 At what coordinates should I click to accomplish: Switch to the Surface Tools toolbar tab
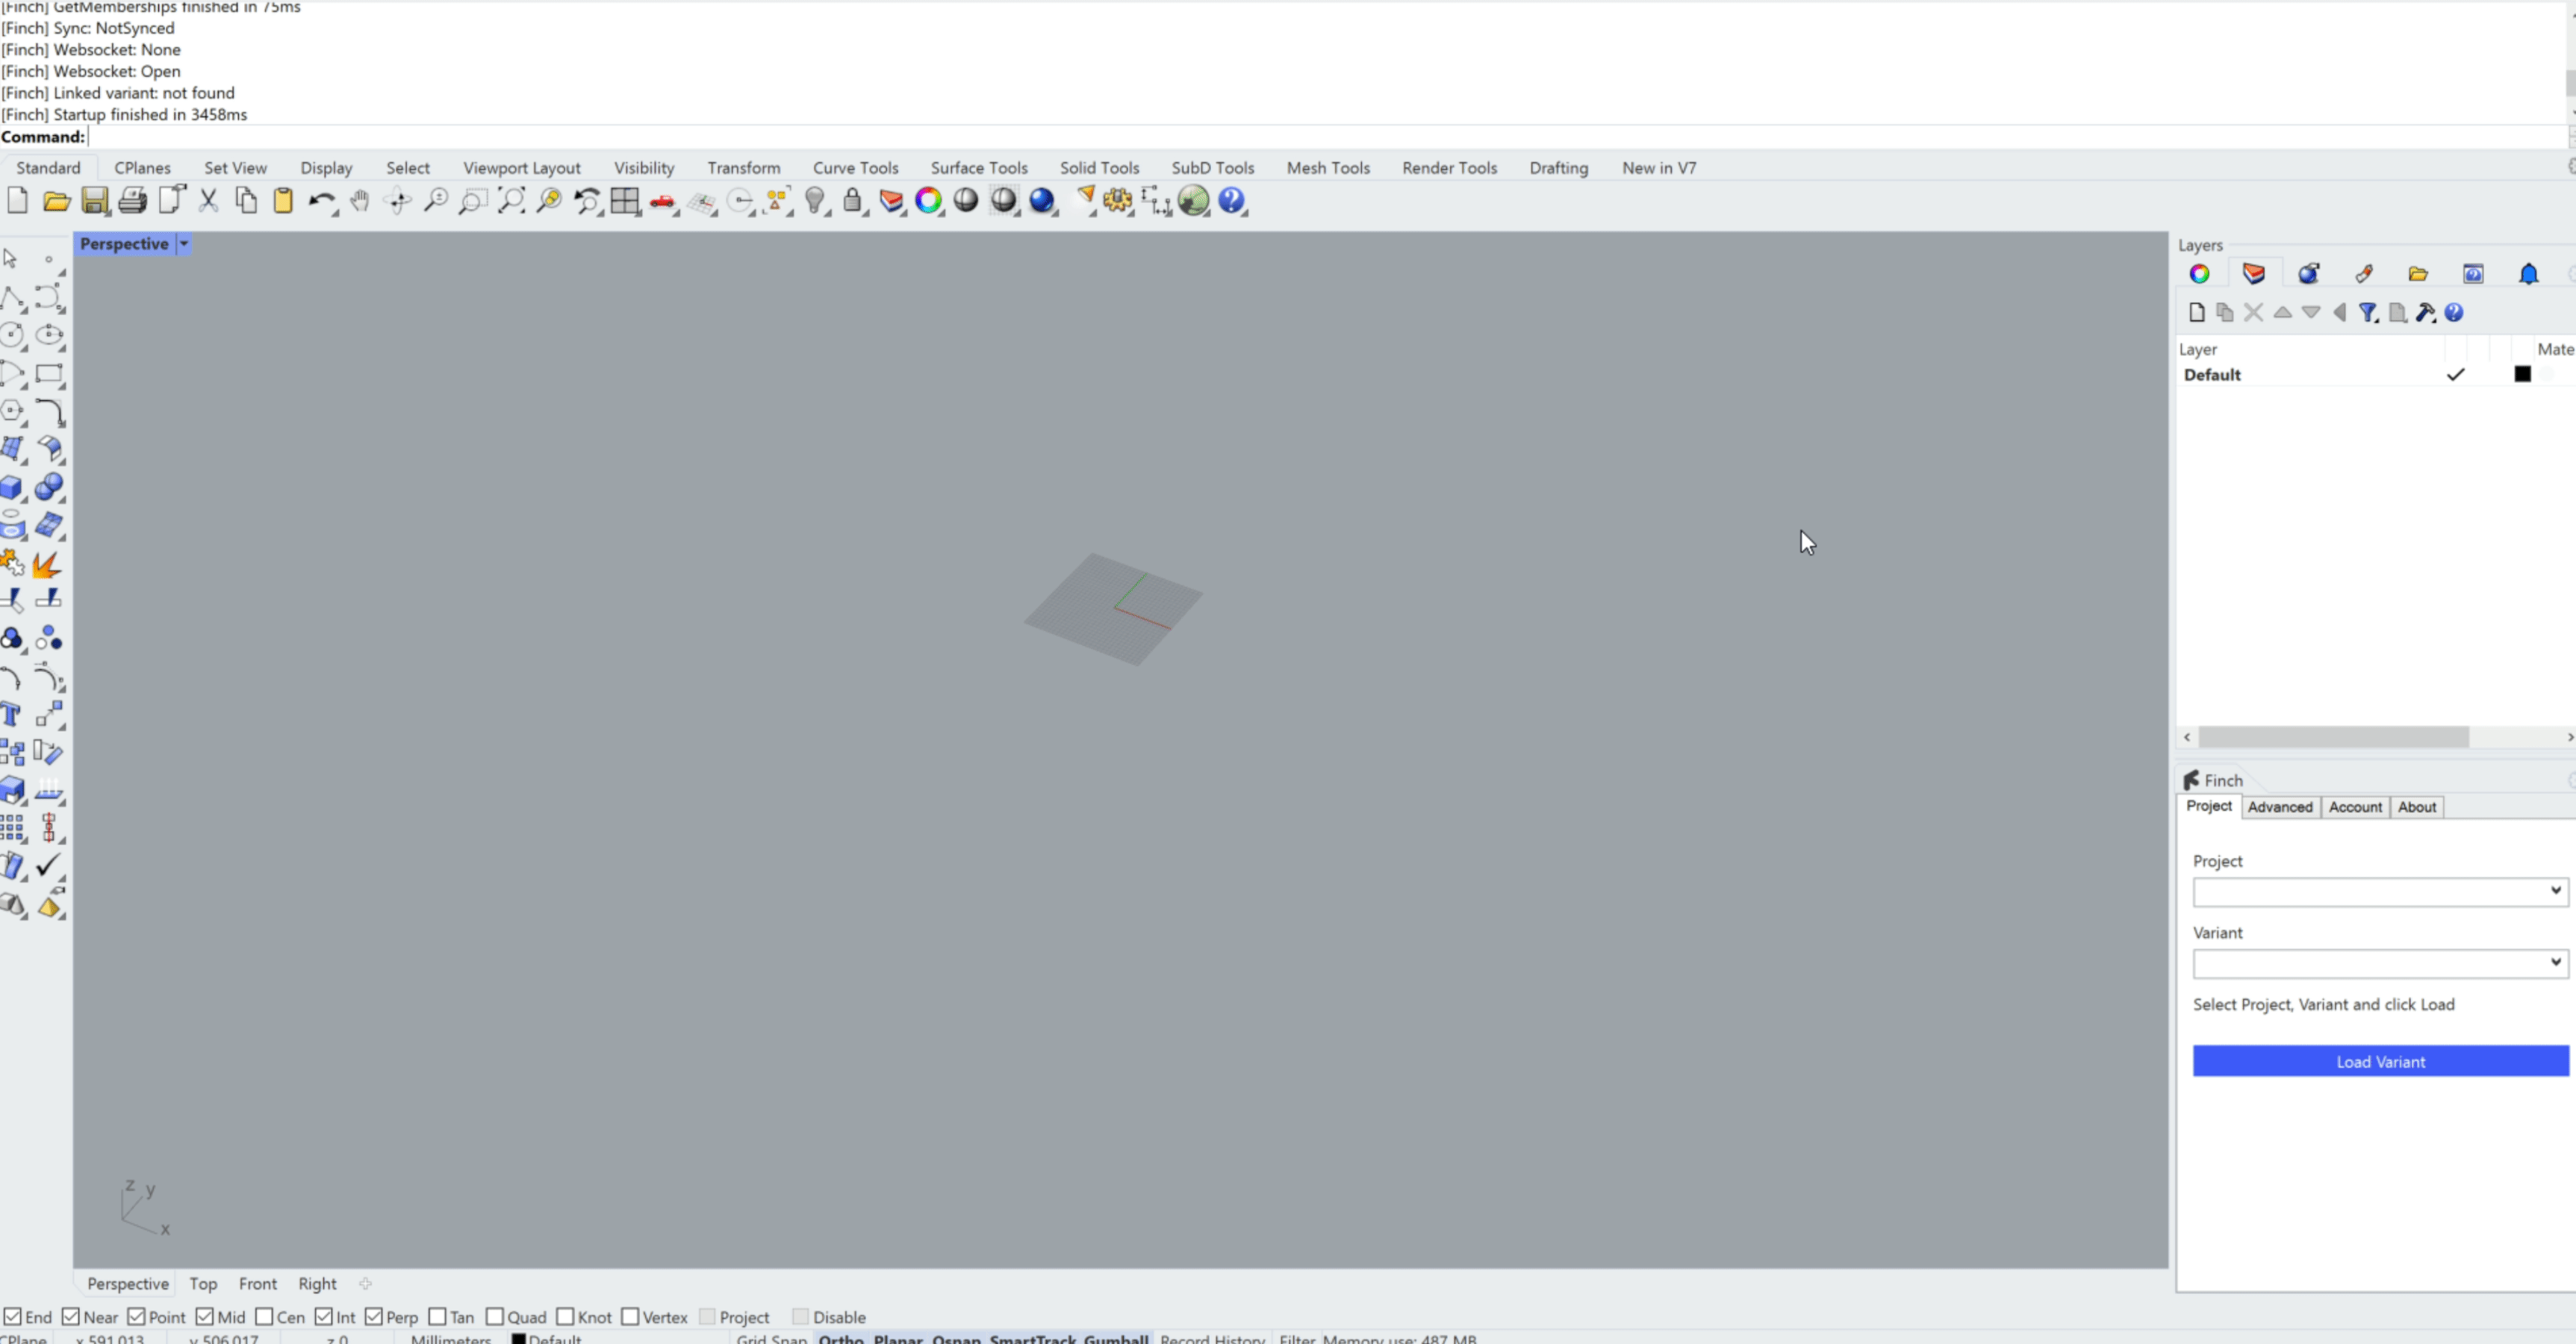tap(978, 168)
